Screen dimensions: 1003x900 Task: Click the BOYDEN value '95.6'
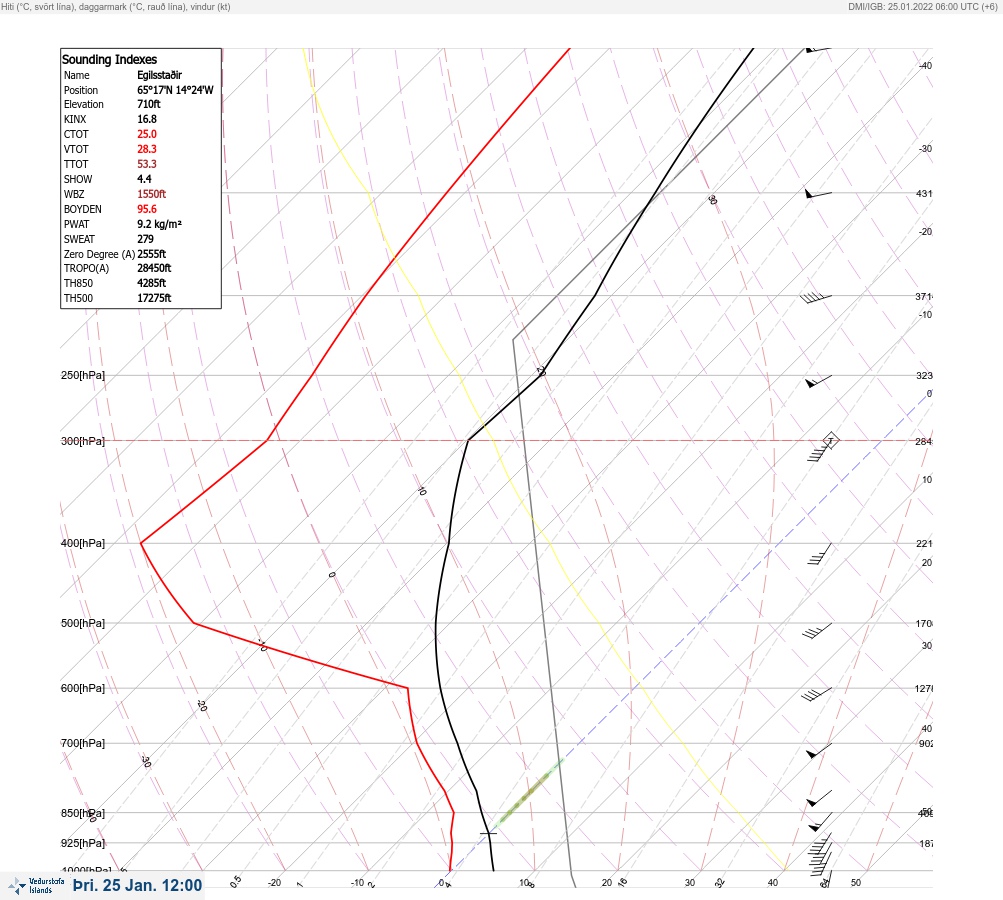point(146,209)
